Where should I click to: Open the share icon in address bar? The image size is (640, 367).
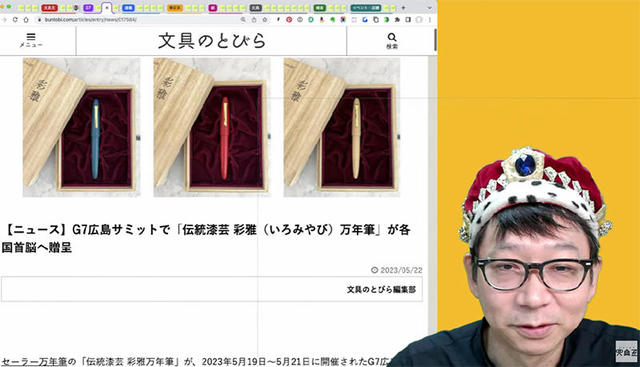click(254, 20)
